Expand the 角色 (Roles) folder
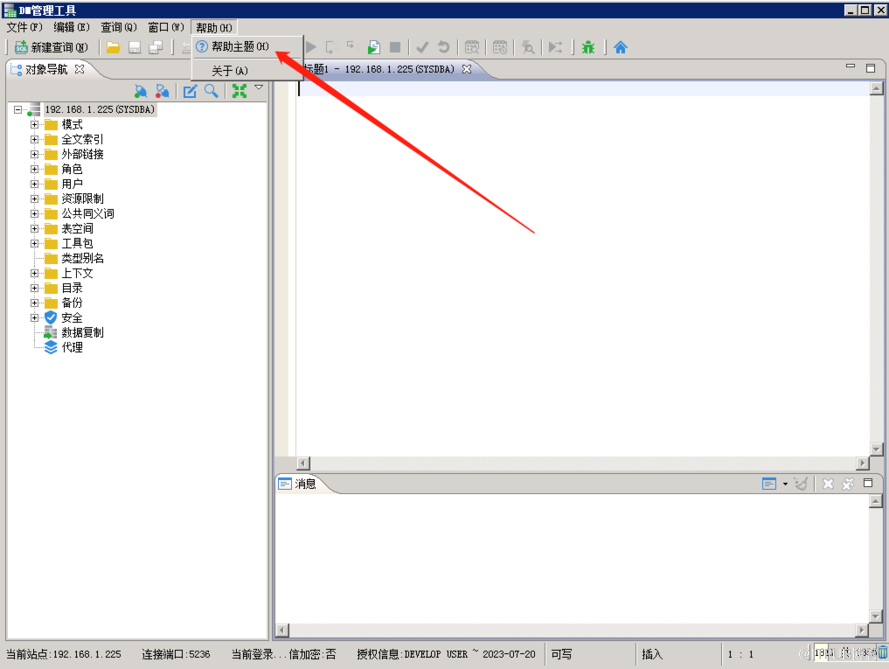 click(35, 169)
